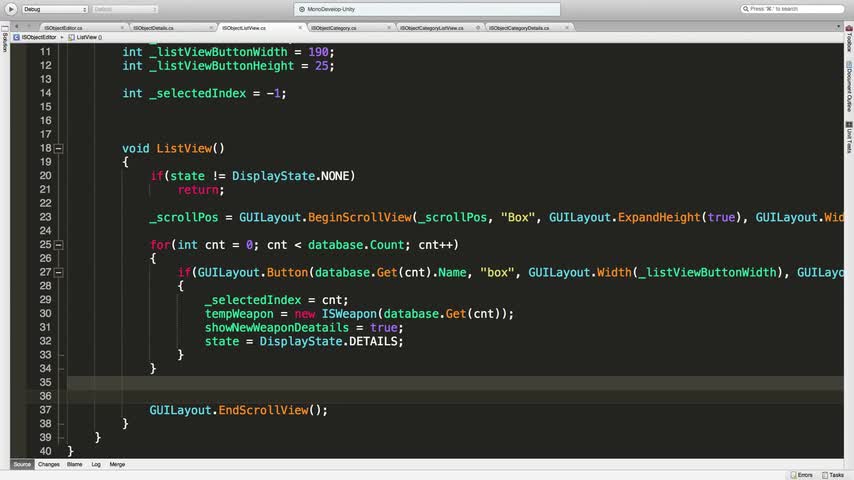Screen dimensions: 854x480
Task: Click 'void ListView()' declaration
Action: (173, 149)
